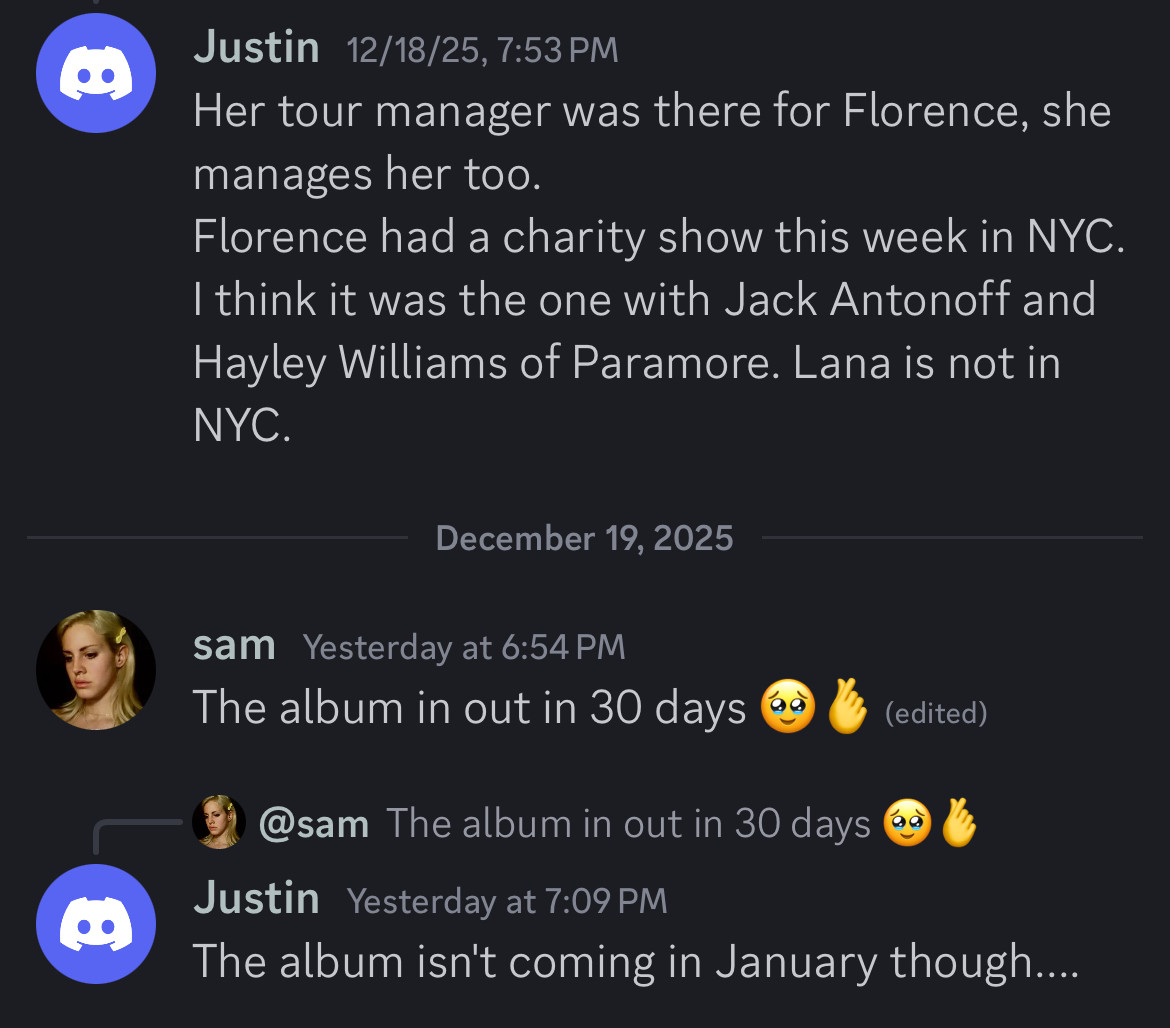
Task: Click small sam avatar in reply preview
Action: (219, 822)
